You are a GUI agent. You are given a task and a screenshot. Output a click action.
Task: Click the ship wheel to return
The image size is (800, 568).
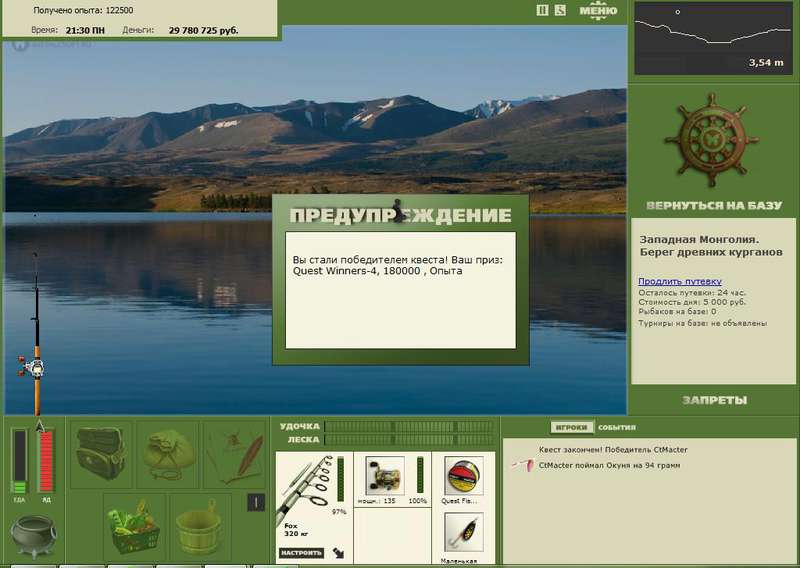tap(712, 139)
